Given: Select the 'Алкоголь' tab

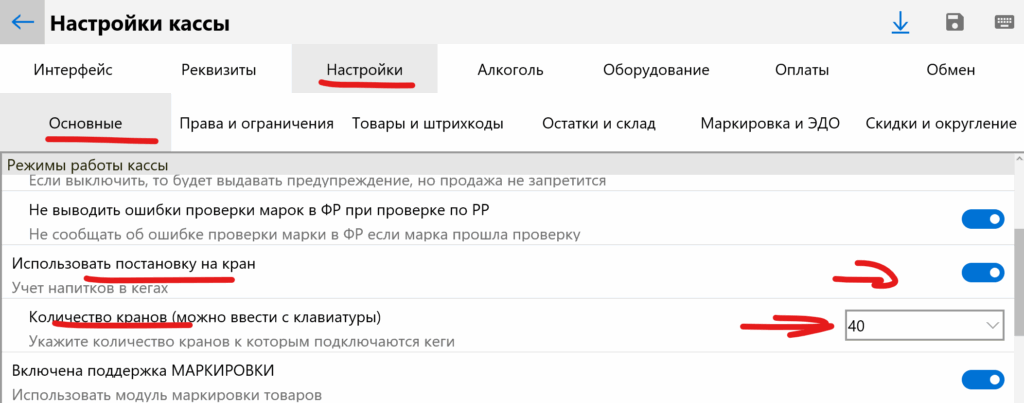Looking at the screenshot, I should point(510,70).
